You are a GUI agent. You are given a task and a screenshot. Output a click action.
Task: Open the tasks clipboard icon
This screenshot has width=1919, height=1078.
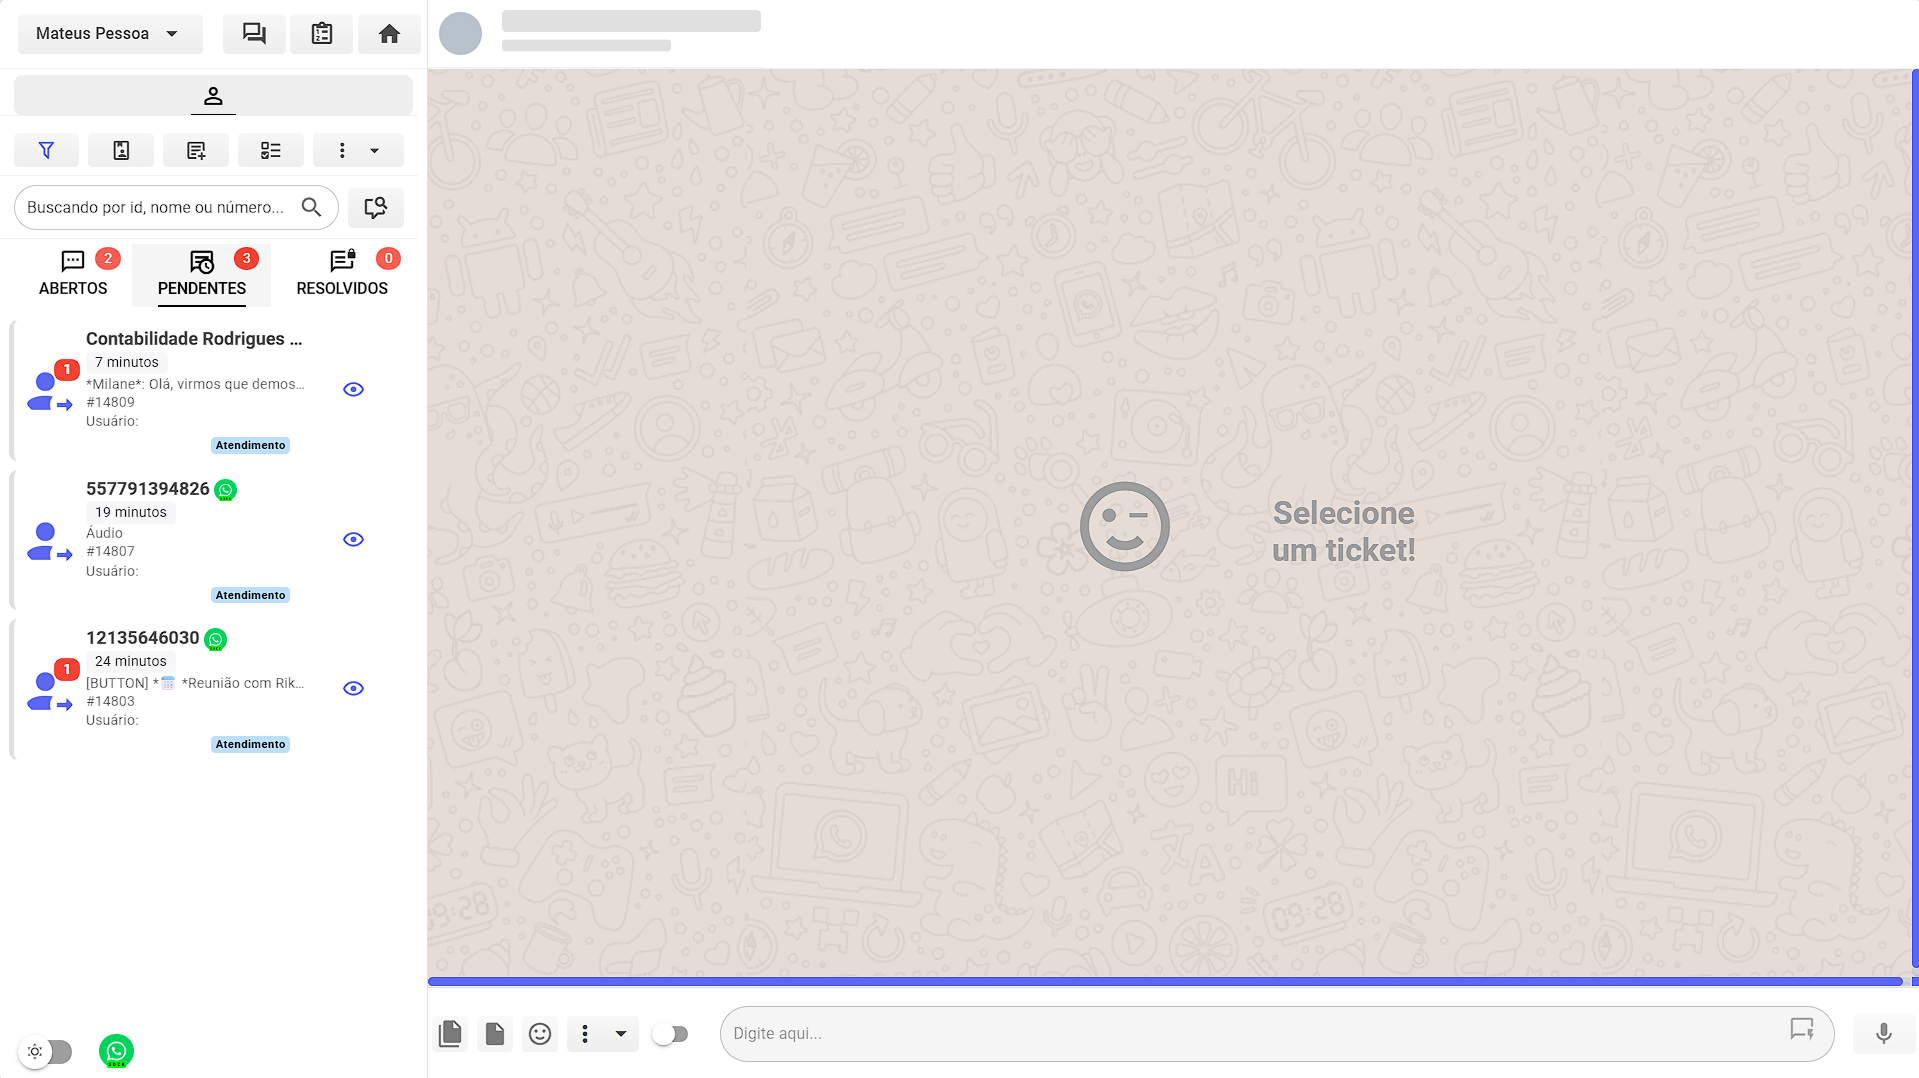point(321,34)
